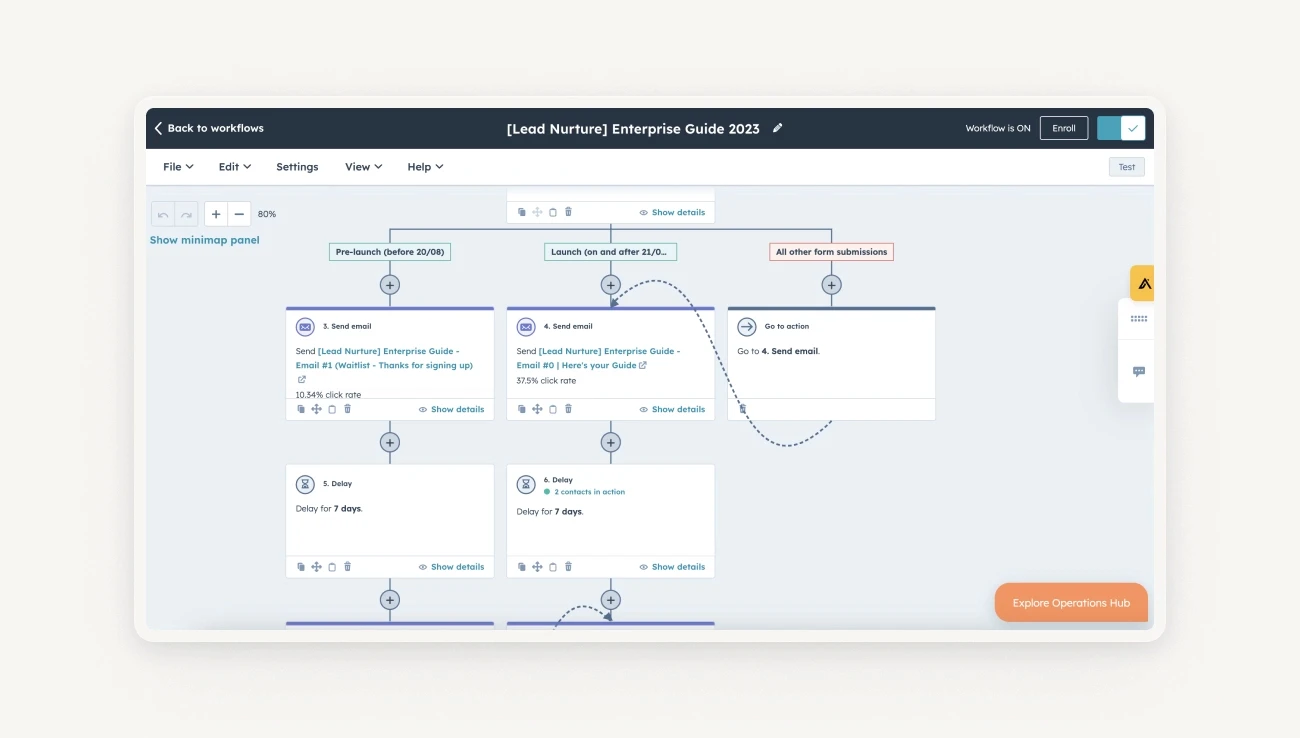1300x738 pixels.
Task: Add action under Launch branch
Action: tap(611, 285)
